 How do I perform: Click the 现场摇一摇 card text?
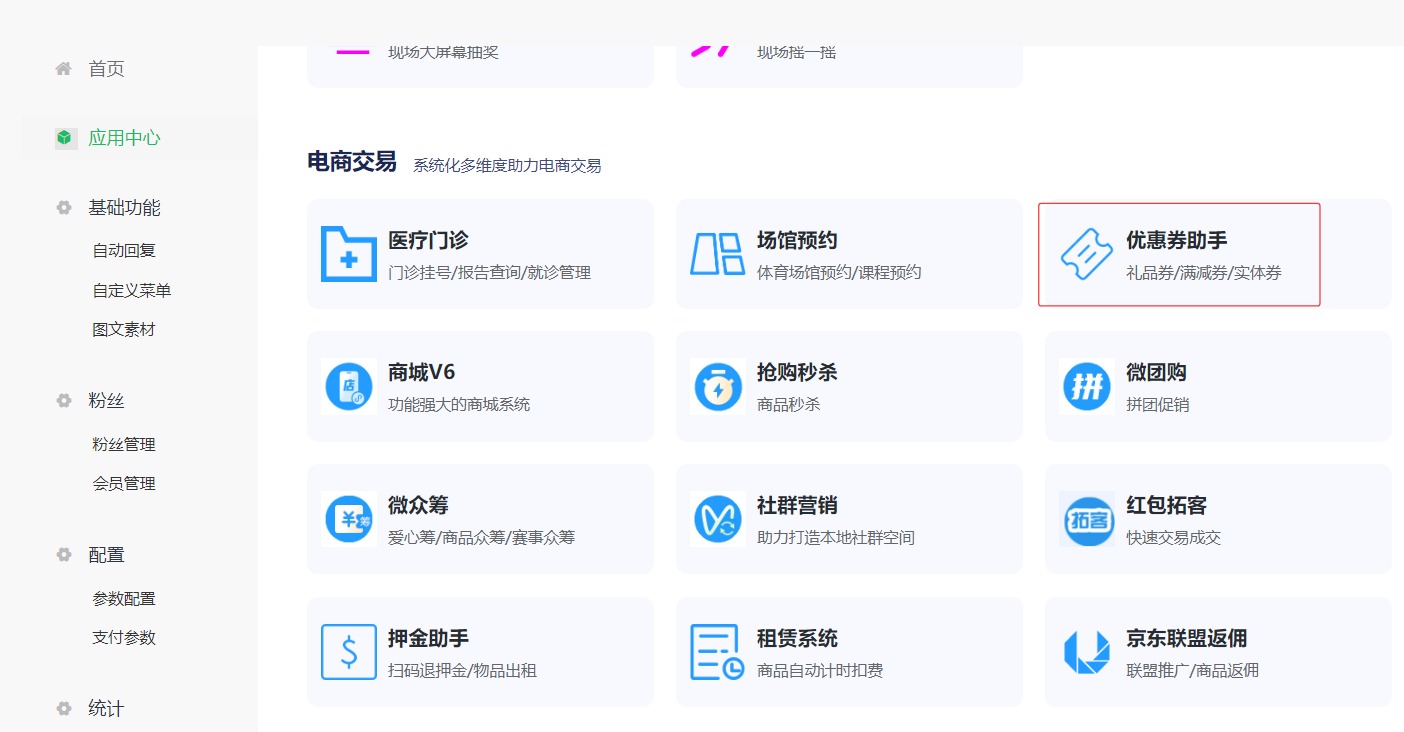[x=796, y=52]
